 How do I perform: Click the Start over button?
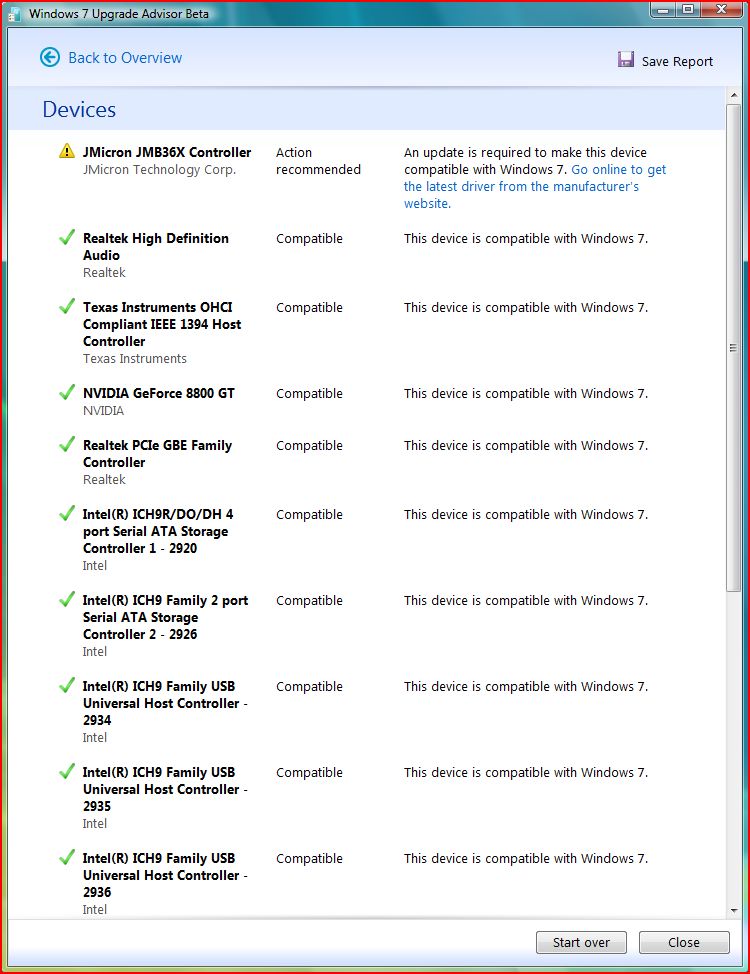[x=581, y=942]
